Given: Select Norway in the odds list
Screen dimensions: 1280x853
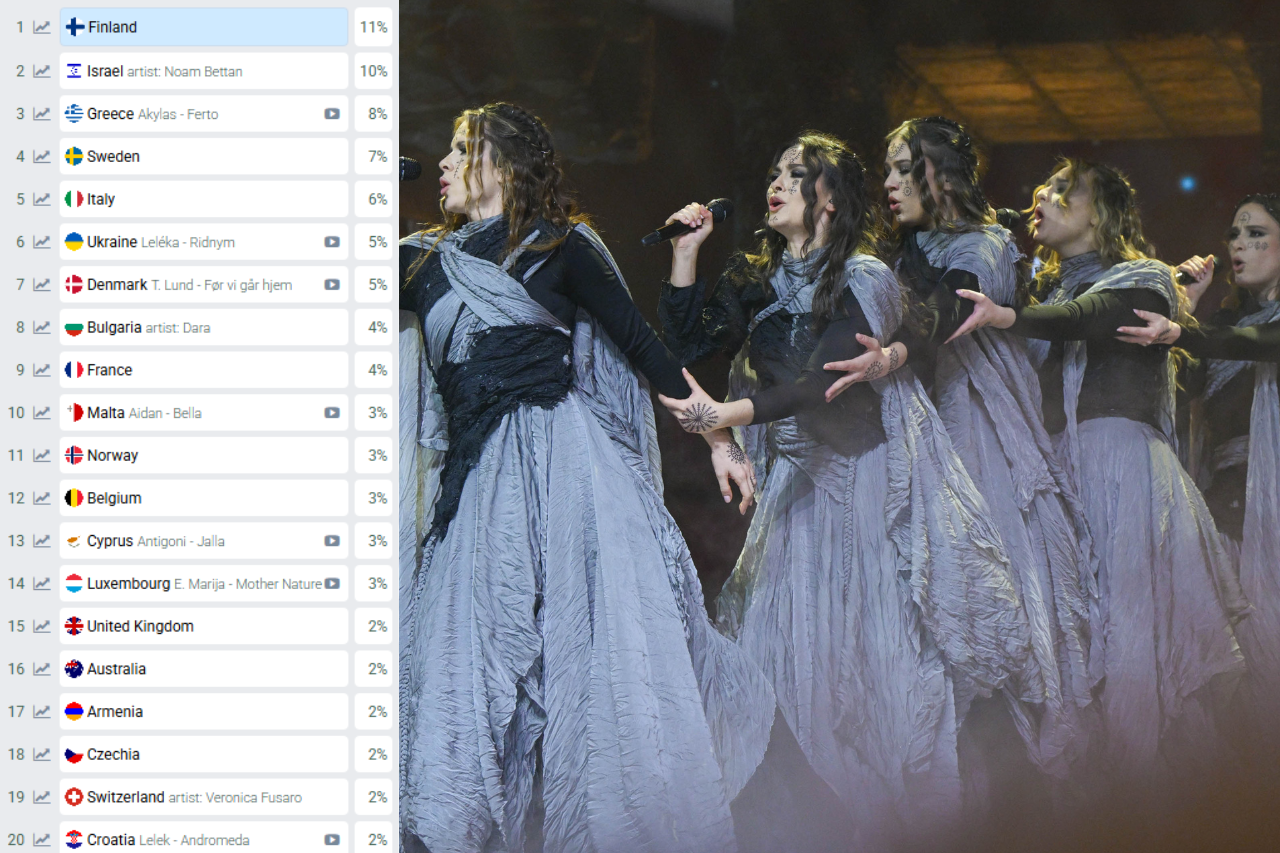Looking at the screenshot, I should 204,456.
